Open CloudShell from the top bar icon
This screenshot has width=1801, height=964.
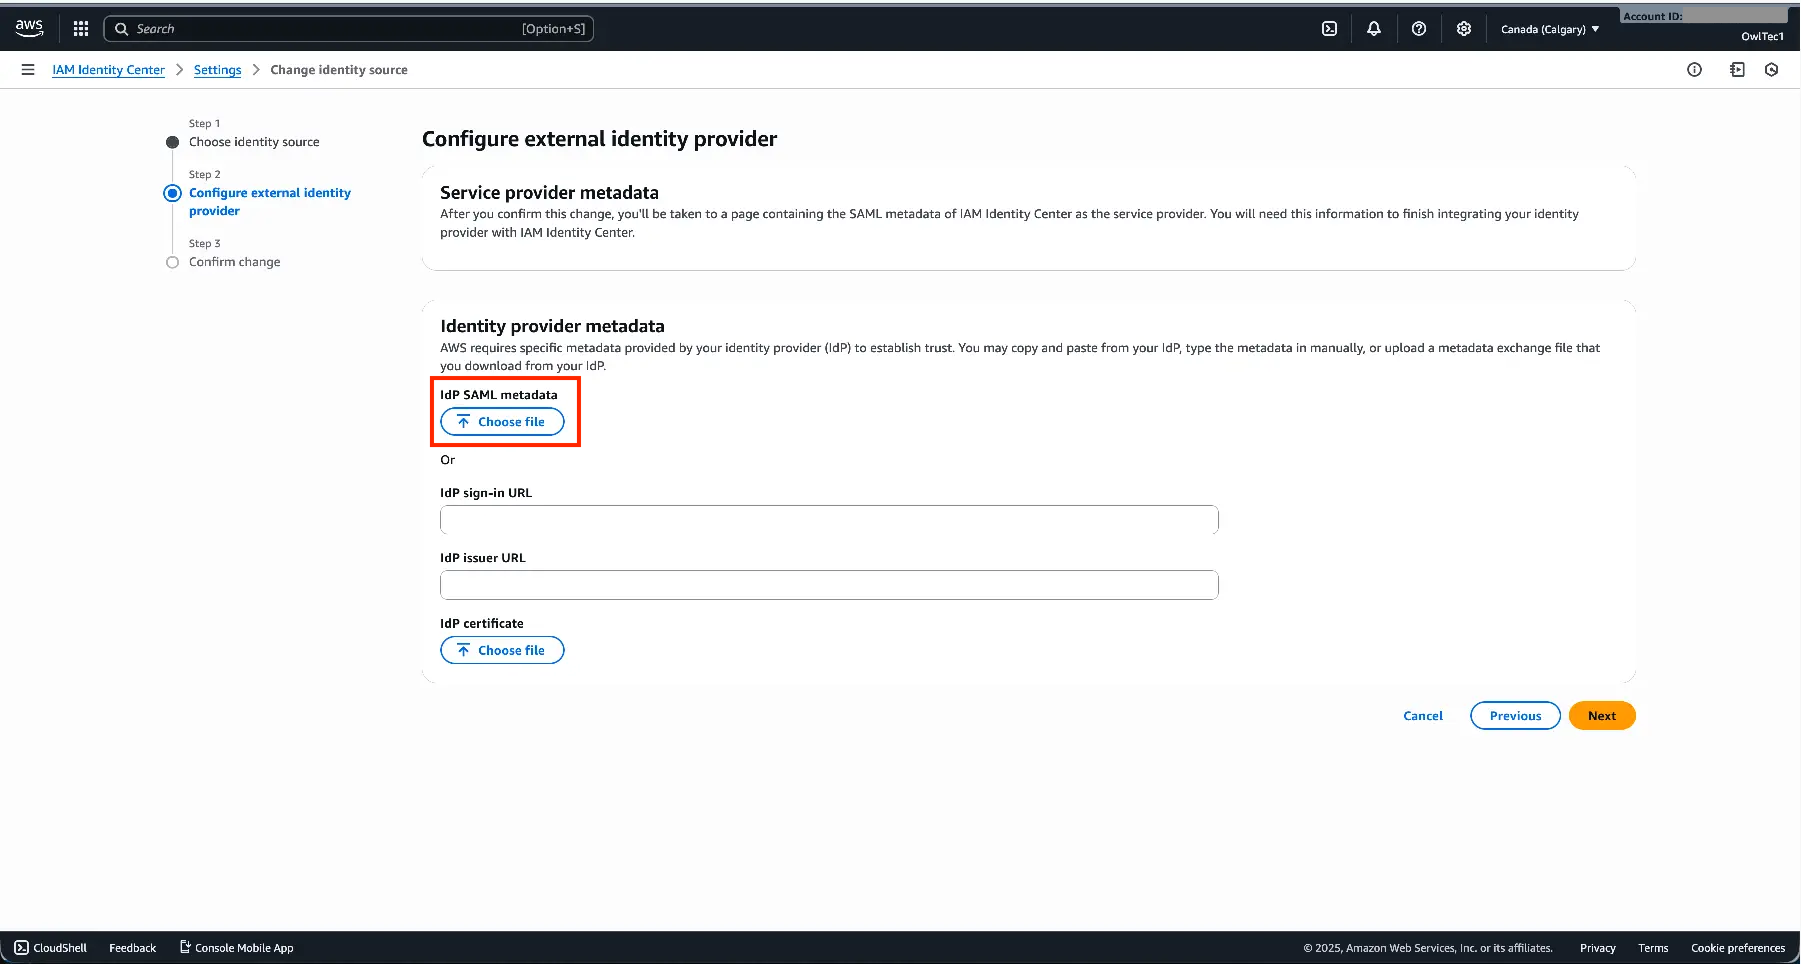coord(1329,29)
